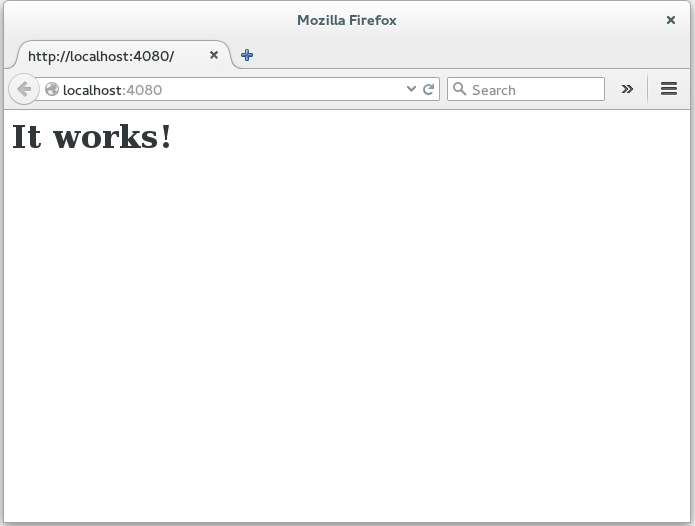Reload the current page
The image size is (695, 526).
429,89
